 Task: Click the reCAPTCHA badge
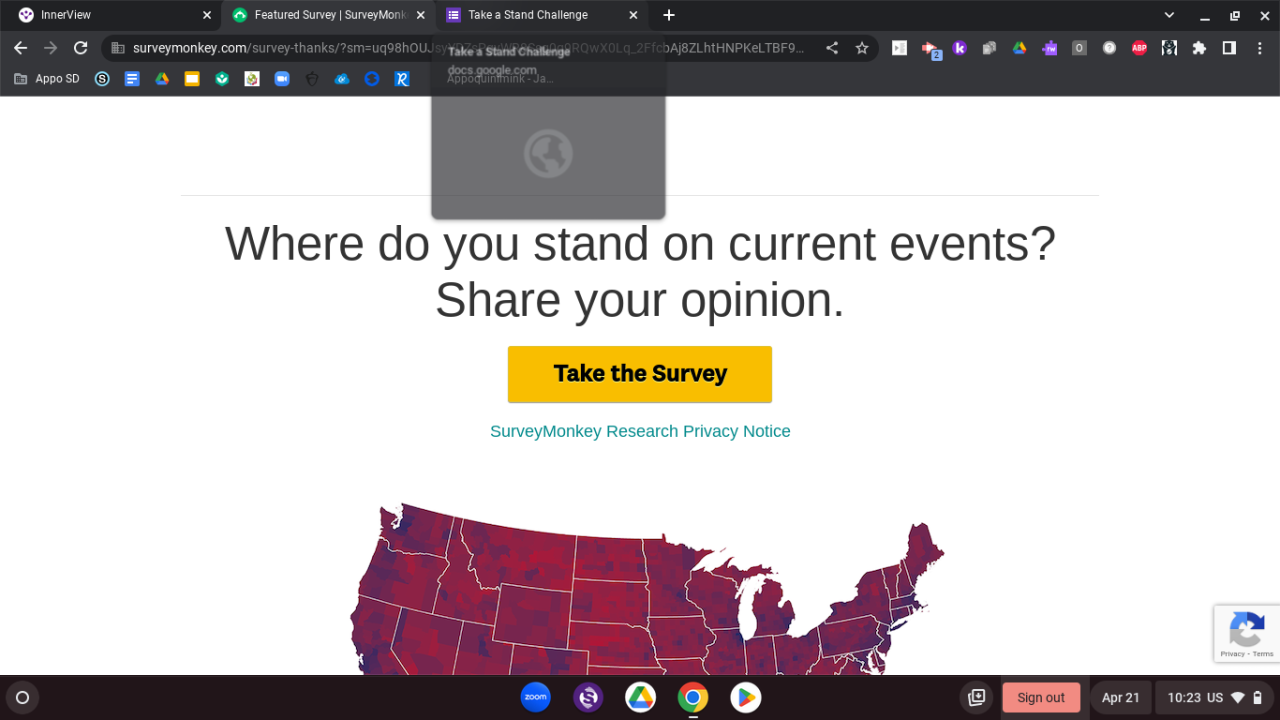point(1247,633)
